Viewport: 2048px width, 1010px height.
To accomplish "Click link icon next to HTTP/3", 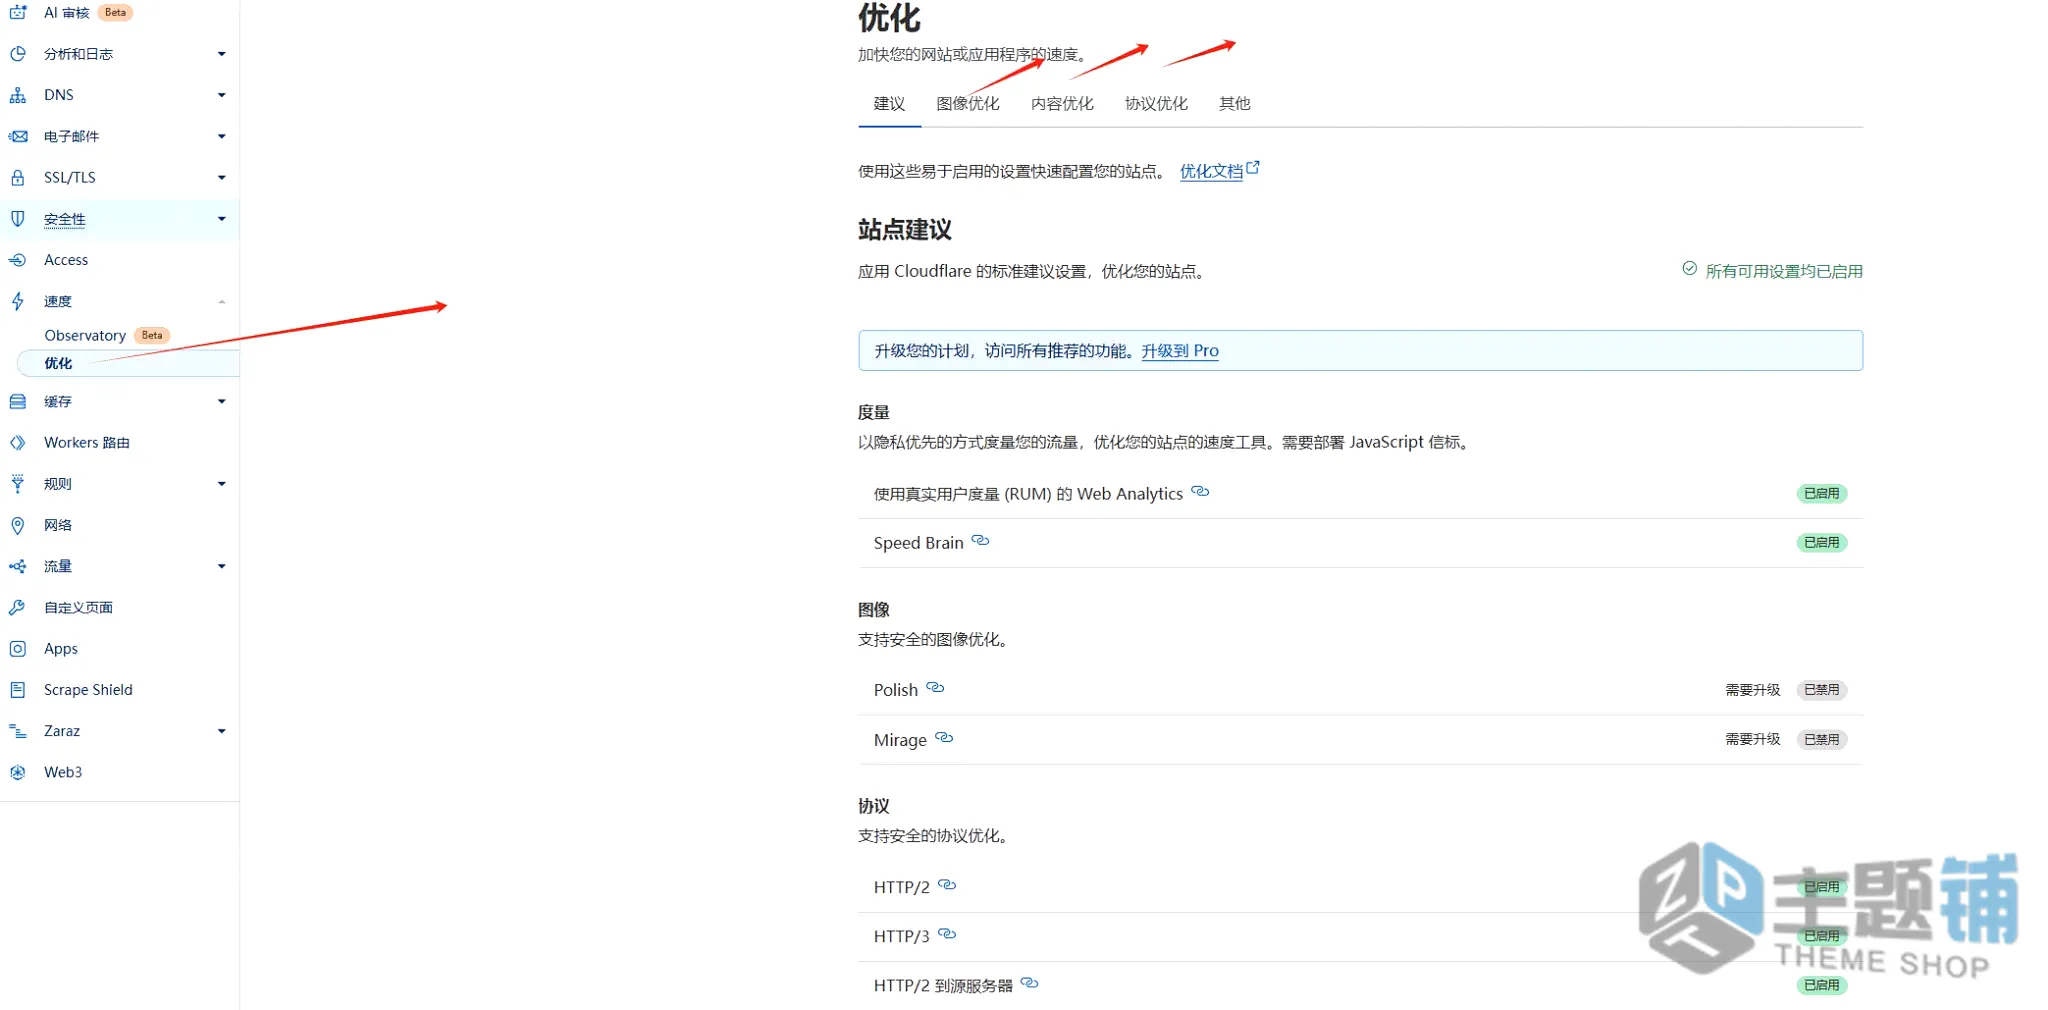I will coord(947,934).
